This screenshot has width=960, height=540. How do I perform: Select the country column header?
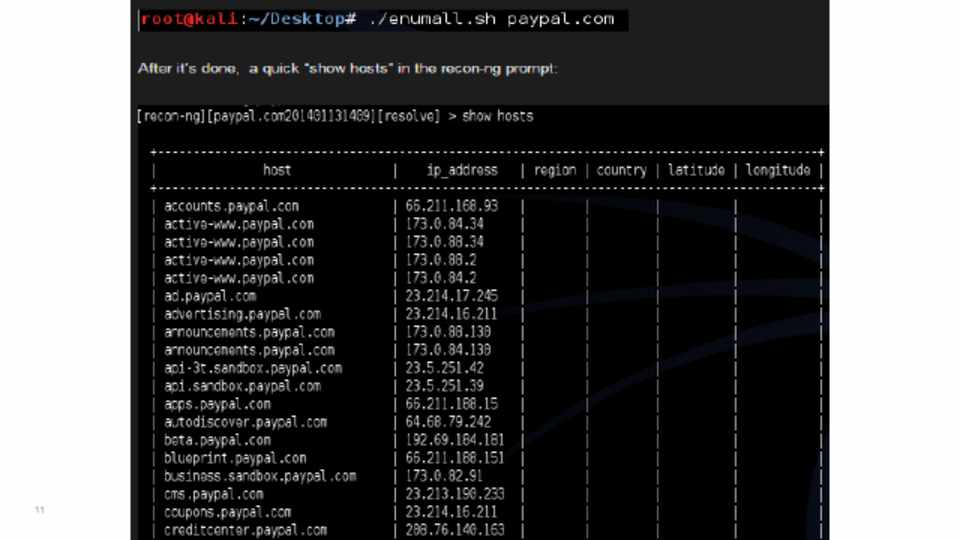pos(621,170)
